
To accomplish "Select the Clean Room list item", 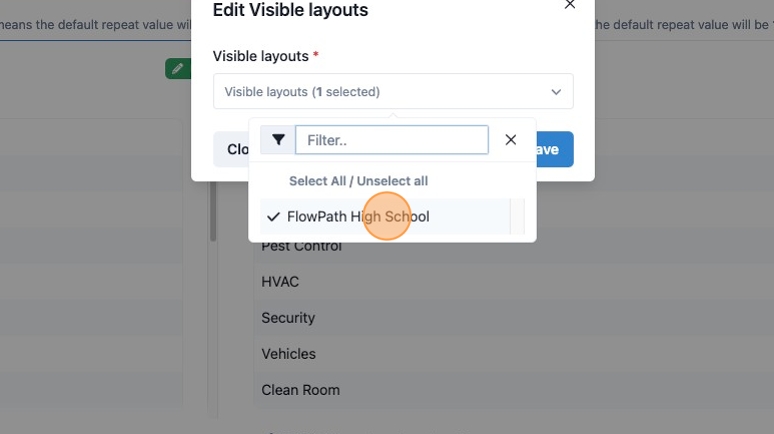I will pyautogui.click(x=300, y=390).
